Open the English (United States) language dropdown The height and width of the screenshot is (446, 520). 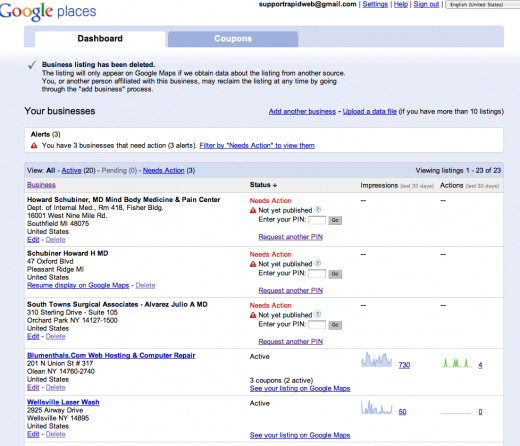pos(483,5)
